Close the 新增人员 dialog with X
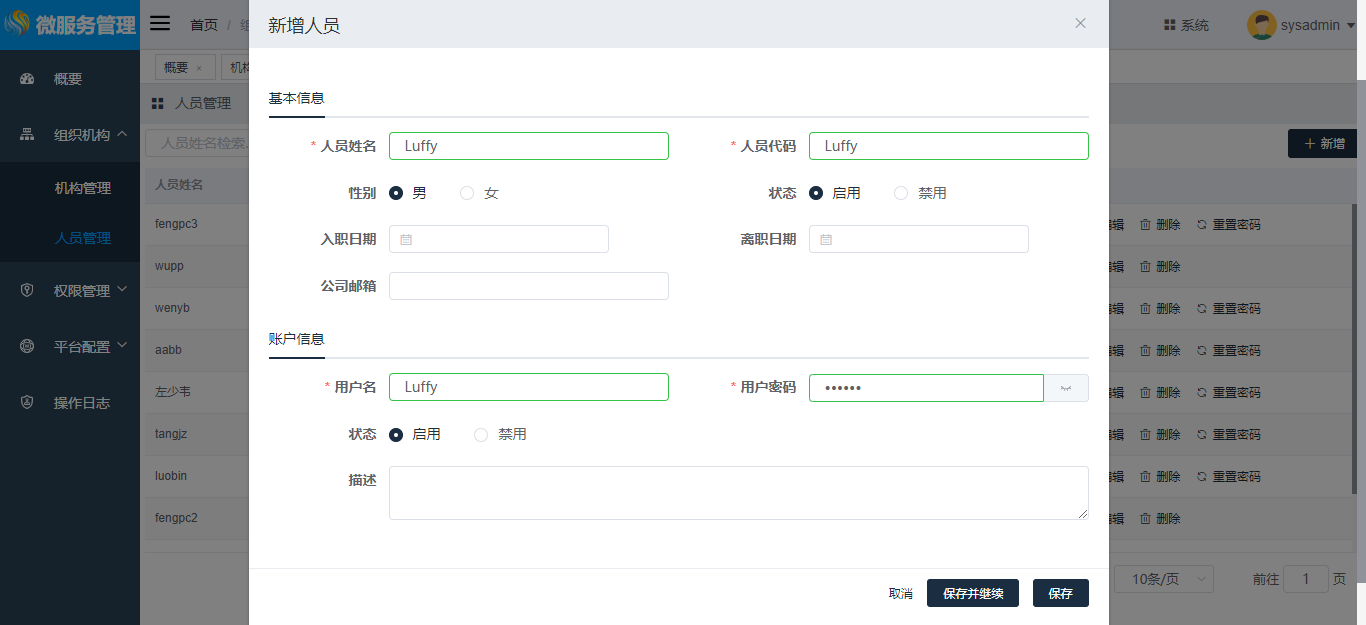The image size is (1366, 625). [x=1080, y=23]
